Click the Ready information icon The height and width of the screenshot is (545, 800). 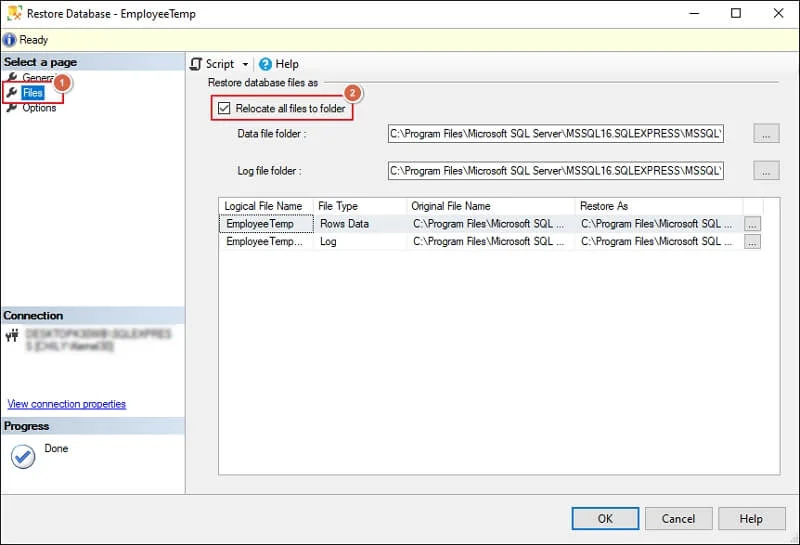tap(9, 40)
